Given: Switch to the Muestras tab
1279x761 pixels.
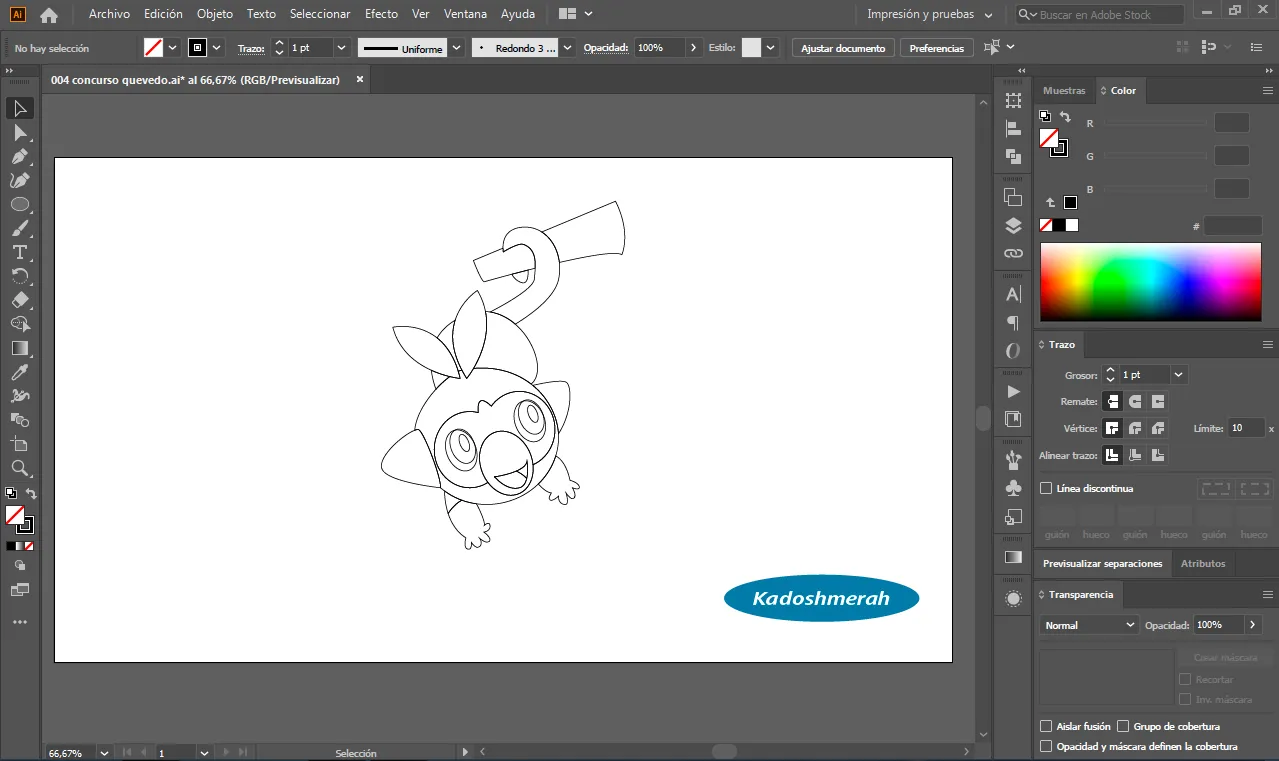Looking at the screenshot, I should 1064,90.
